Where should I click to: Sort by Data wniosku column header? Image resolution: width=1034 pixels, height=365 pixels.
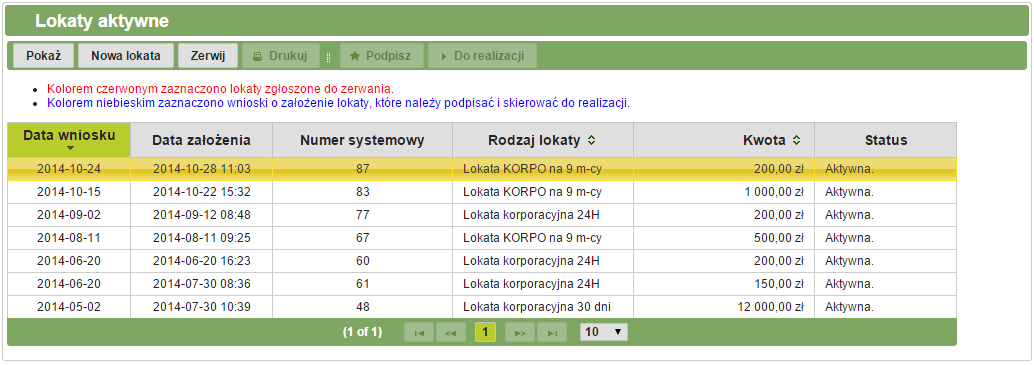69,140
